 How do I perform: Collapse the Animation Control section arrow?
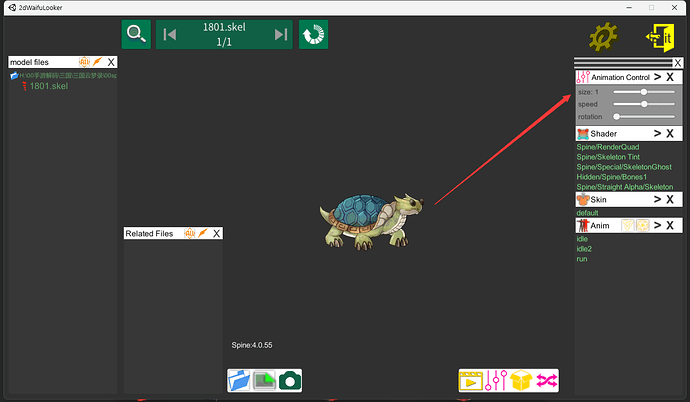[657, 77]
